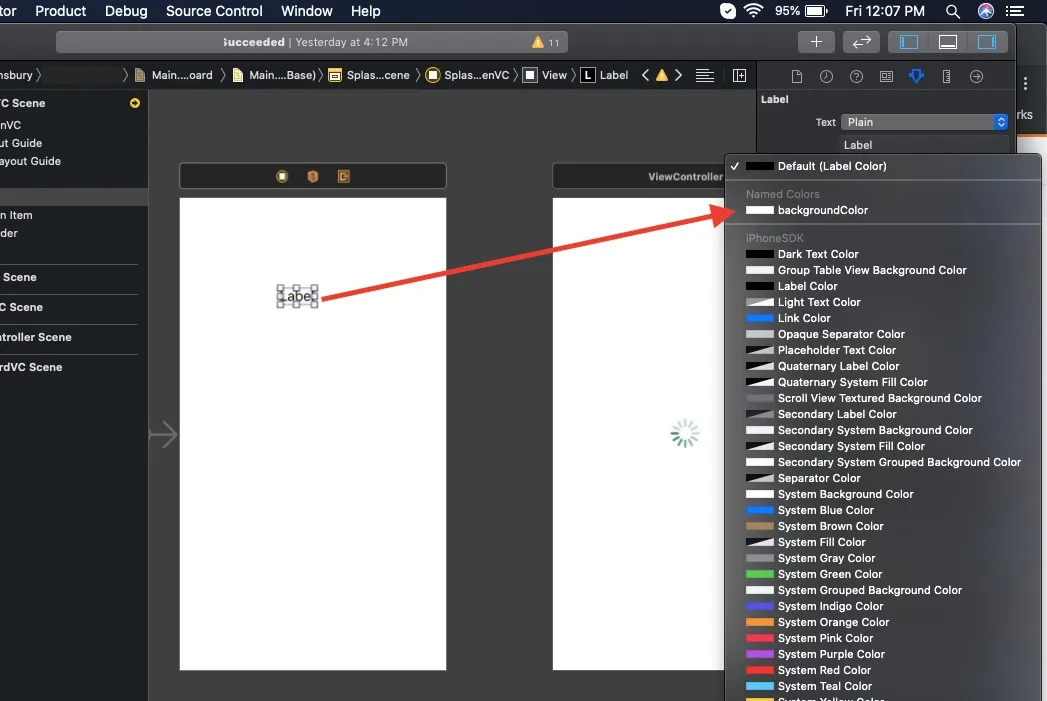Open the Text type Plain dropdown
The image size is (1047, 701).
pyautogui.click(x=924, y=122)
